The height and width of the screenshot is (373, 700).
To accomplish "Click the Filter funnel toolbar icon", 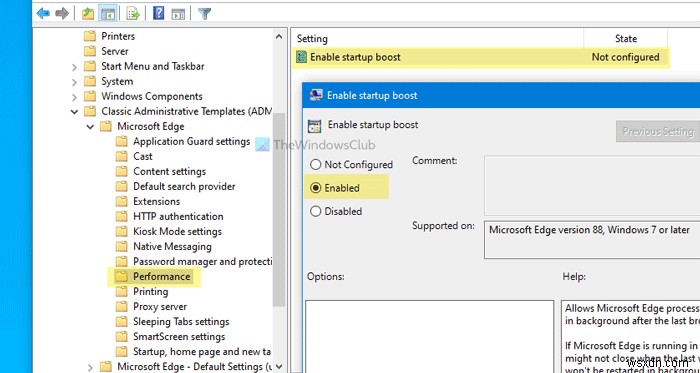I will pos(204,13).
